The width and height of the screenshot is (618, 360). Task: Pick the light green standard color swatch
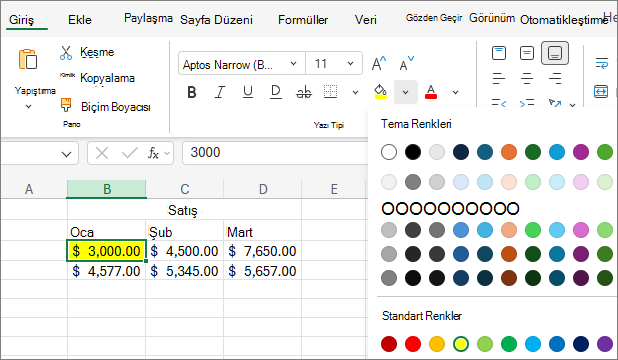click(485, 344)
